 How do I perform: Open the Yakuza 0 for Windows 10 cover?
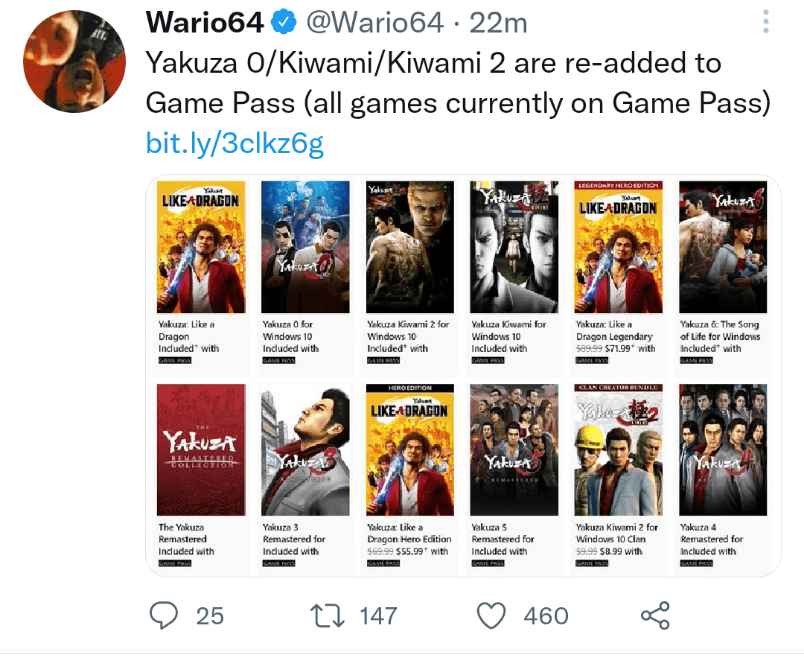[x=305, y=245]
